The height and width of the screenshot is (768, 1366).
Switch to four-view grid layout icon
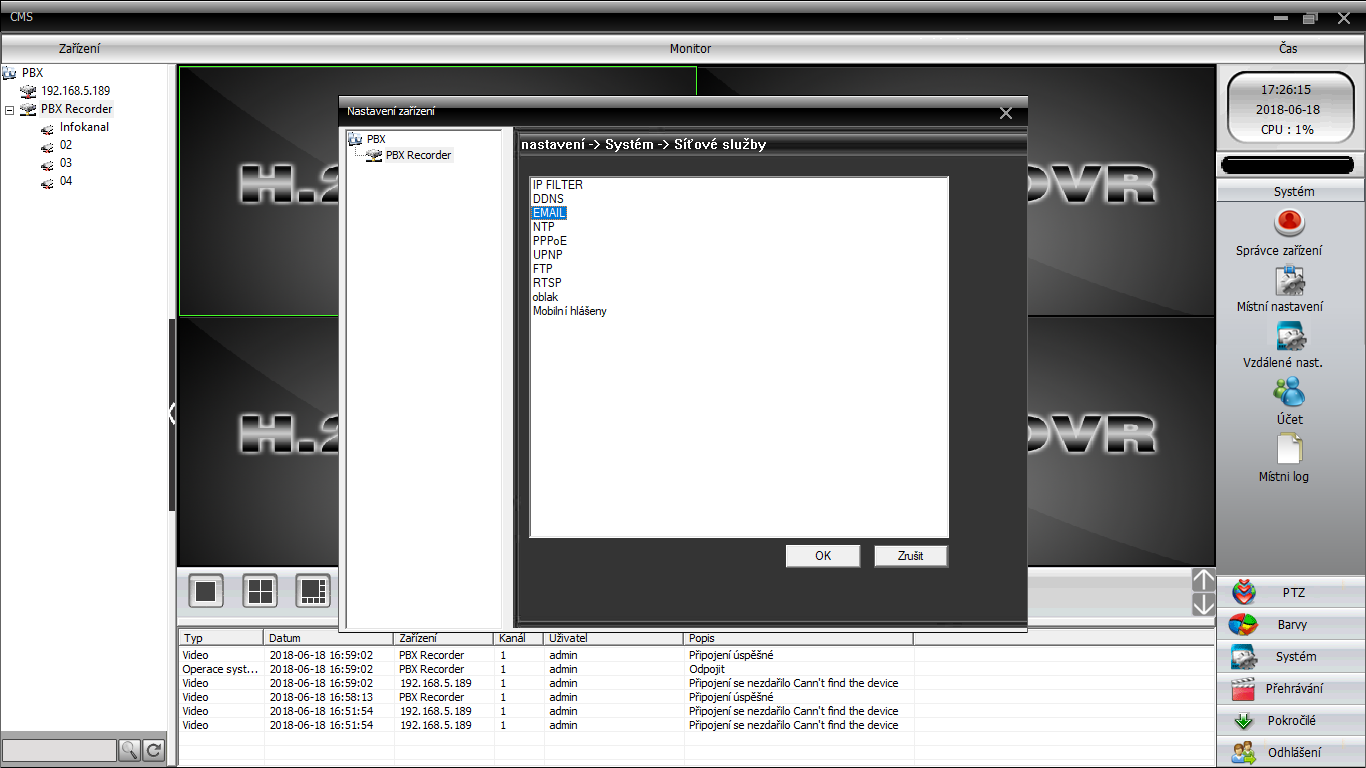260,591
